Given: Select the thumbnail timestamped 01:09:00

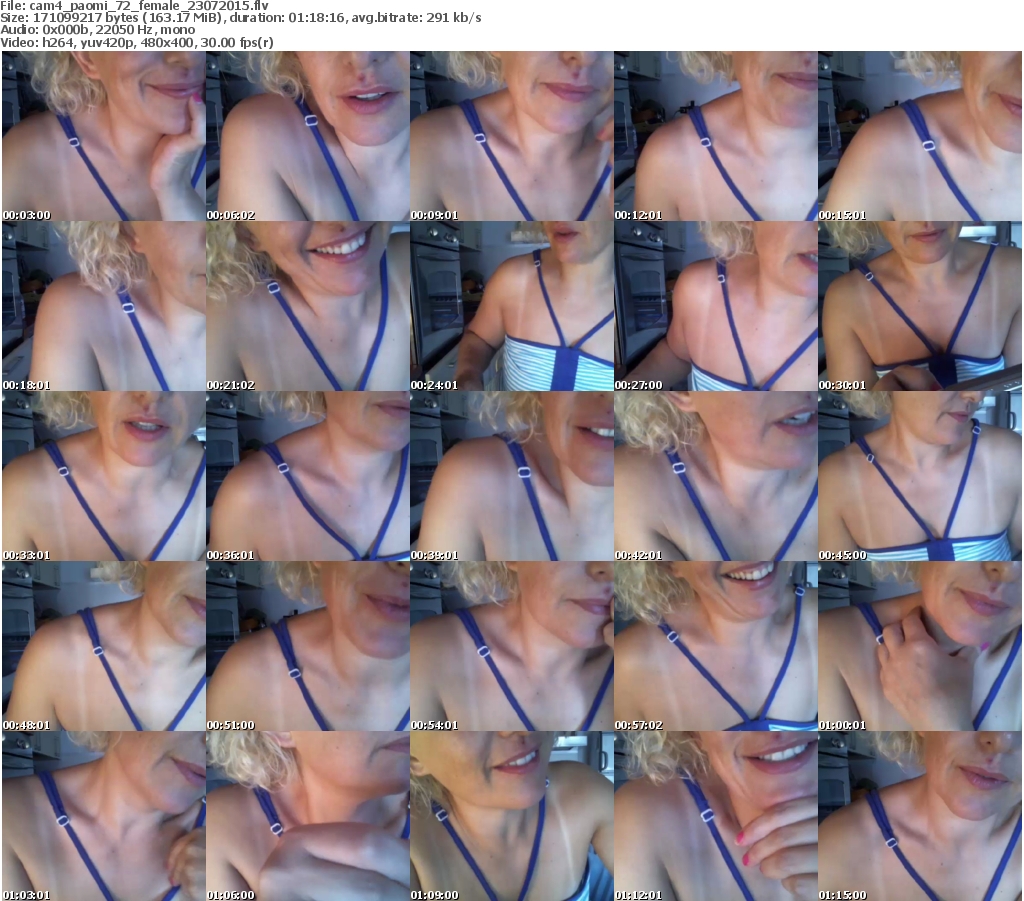Looking at the screenshot, I should [512, 816].
